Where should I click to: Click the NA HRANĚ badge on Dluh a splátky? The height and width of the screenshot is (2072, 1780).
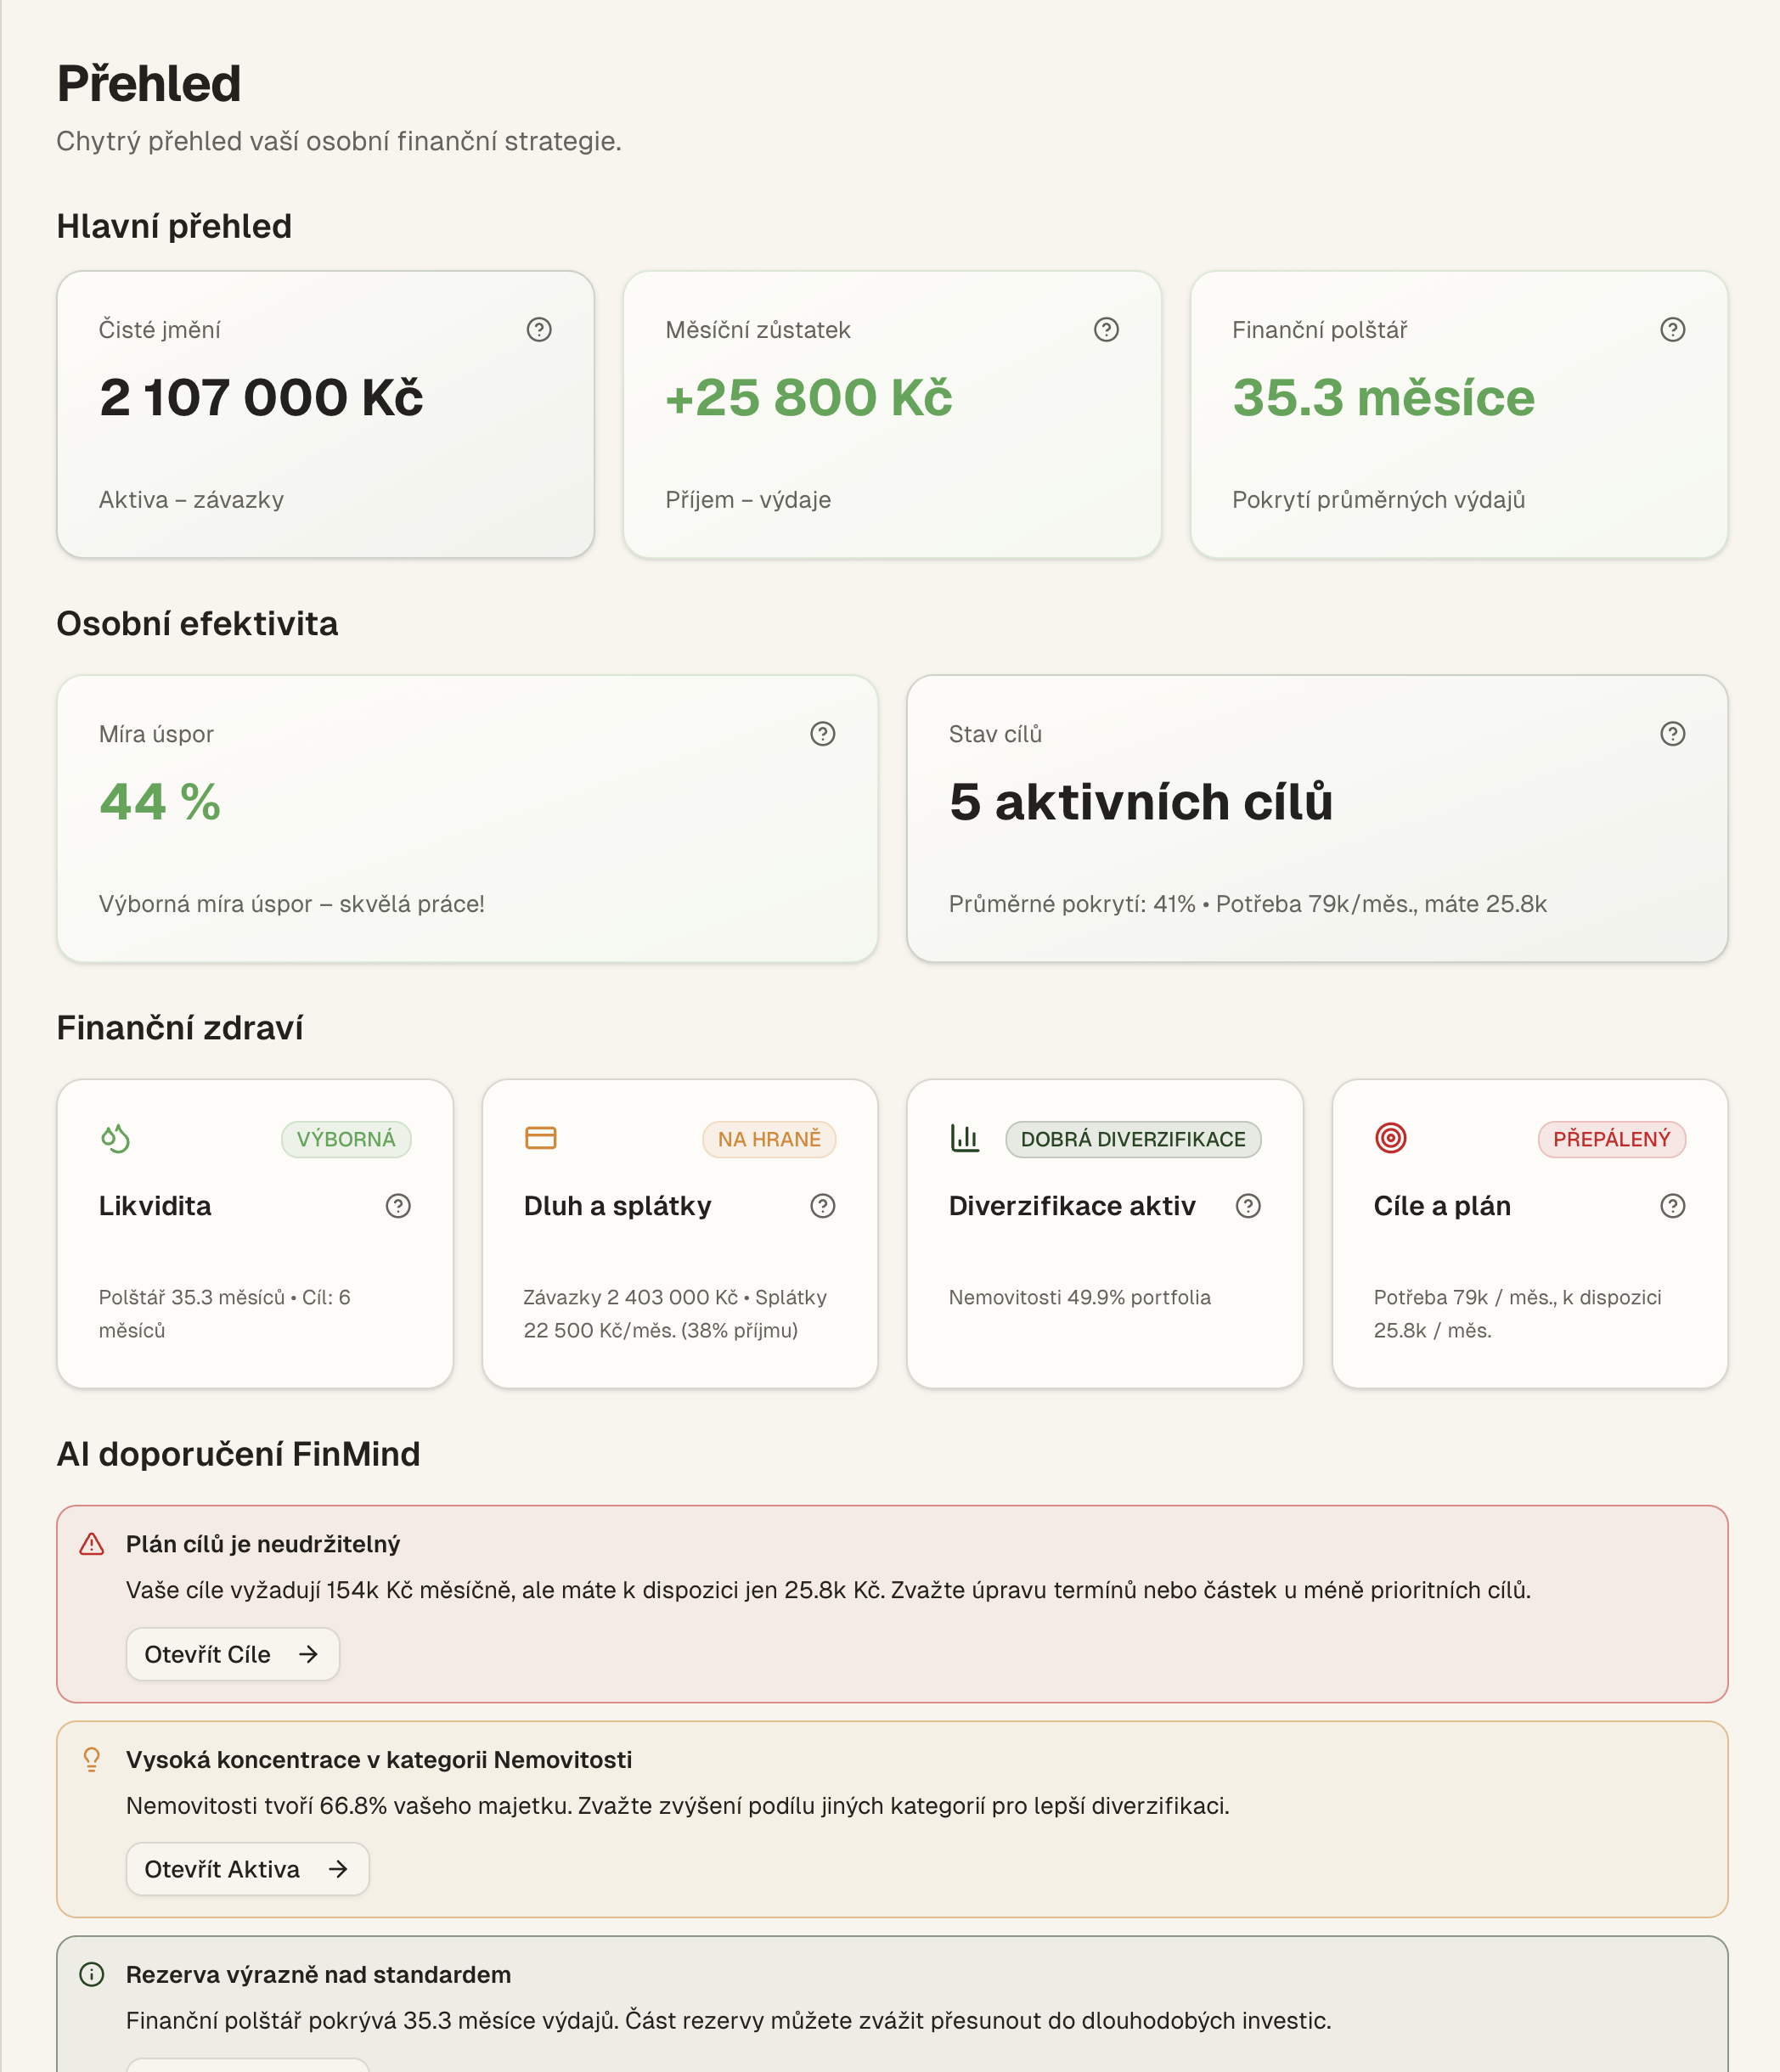coord(769,1138)
